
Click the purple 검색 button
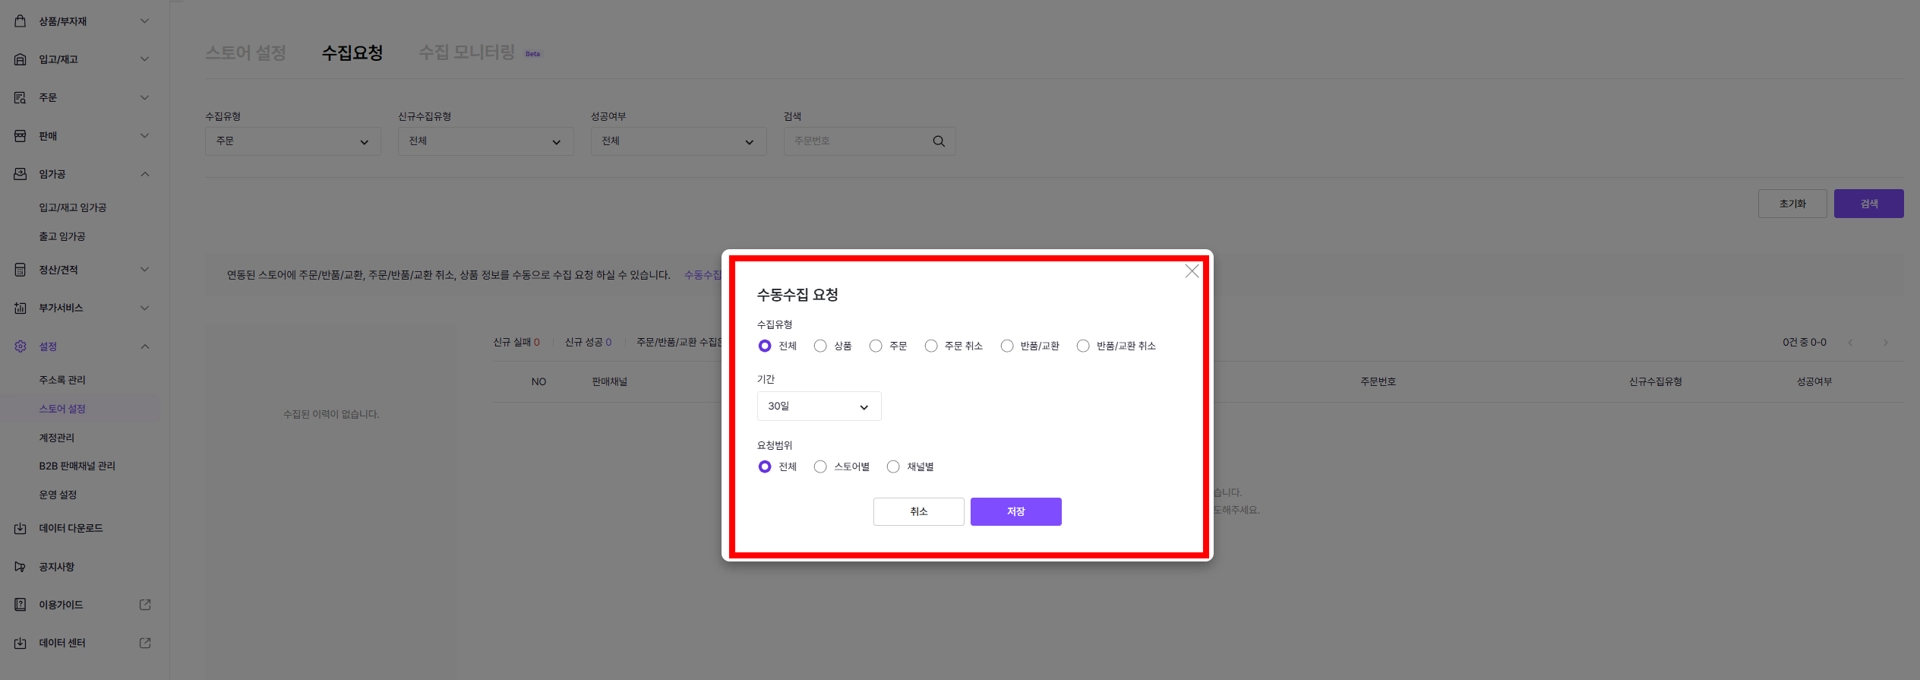pos(1869,204)
